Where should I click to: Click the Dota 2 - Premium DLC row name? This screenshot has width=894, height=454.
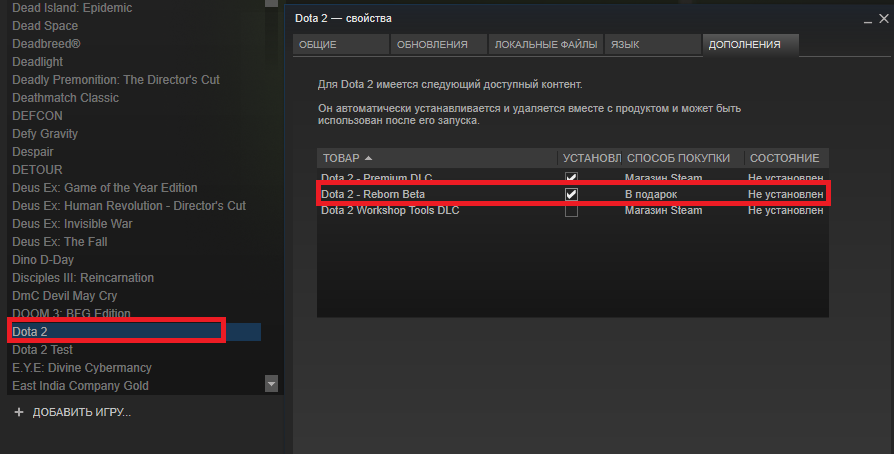coord(377,177)
